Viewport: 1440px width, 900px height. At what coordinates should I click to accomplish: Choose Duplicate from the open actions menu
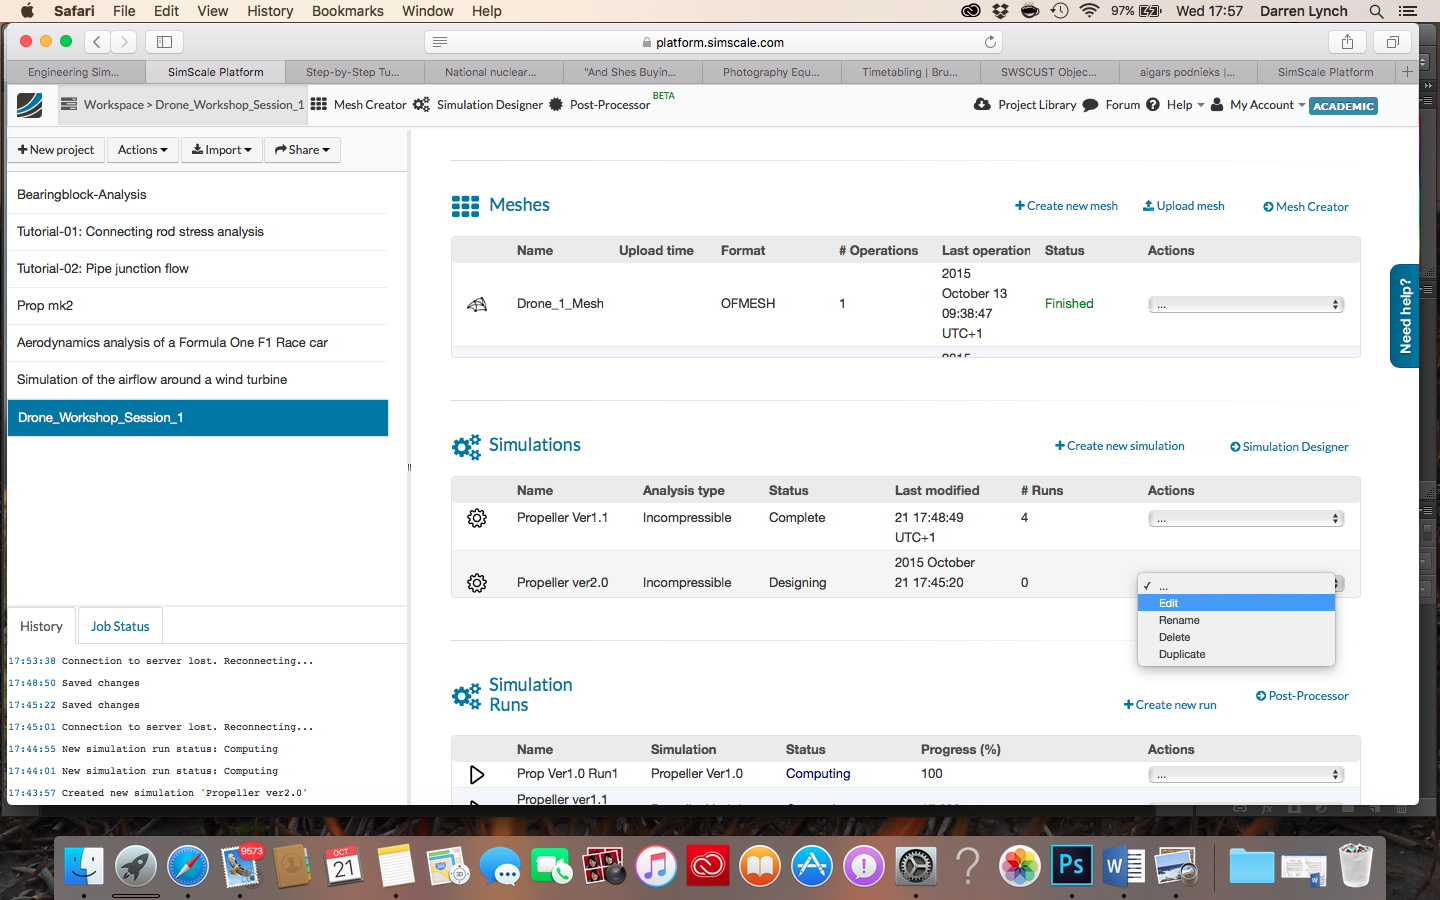click(1236, 654)
